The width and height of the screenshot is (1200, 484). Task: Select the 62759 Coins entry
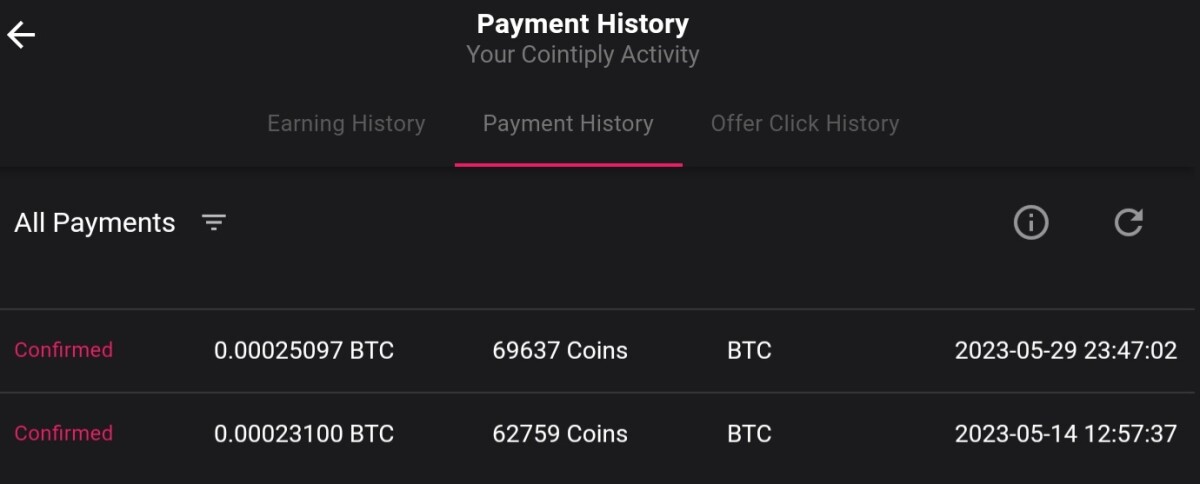click(x=560, y=434)
